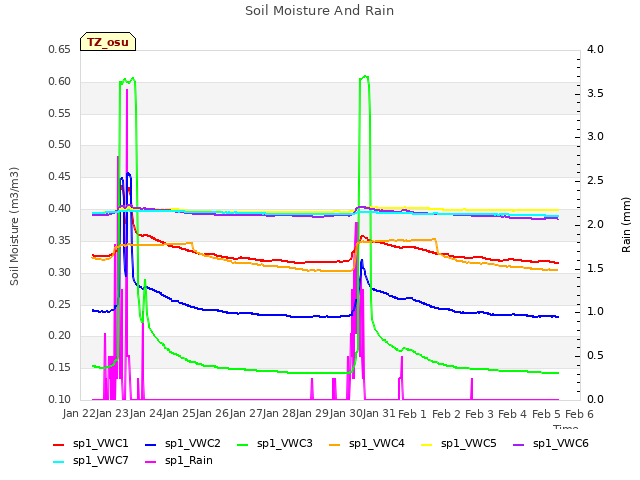Click the sp1_VWC2 legend entry
The image size is (640, 480).
point(183,444)
